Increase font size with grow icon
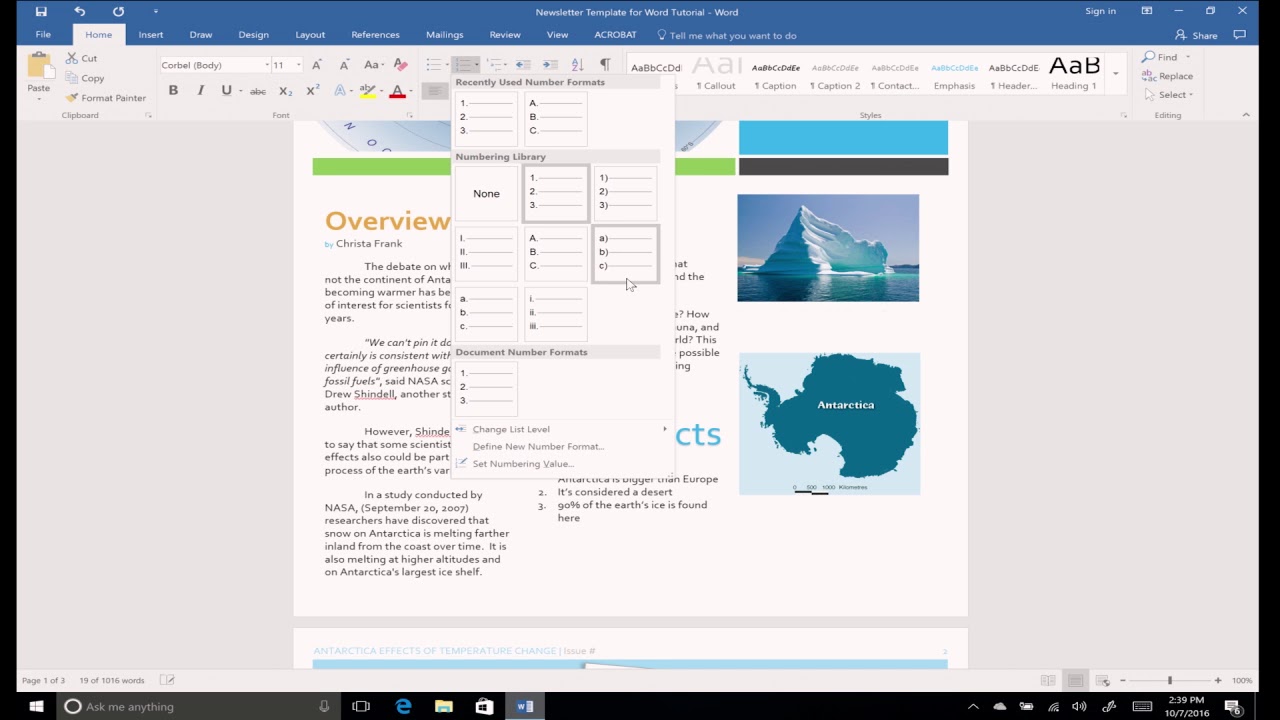 coord(317,65)
